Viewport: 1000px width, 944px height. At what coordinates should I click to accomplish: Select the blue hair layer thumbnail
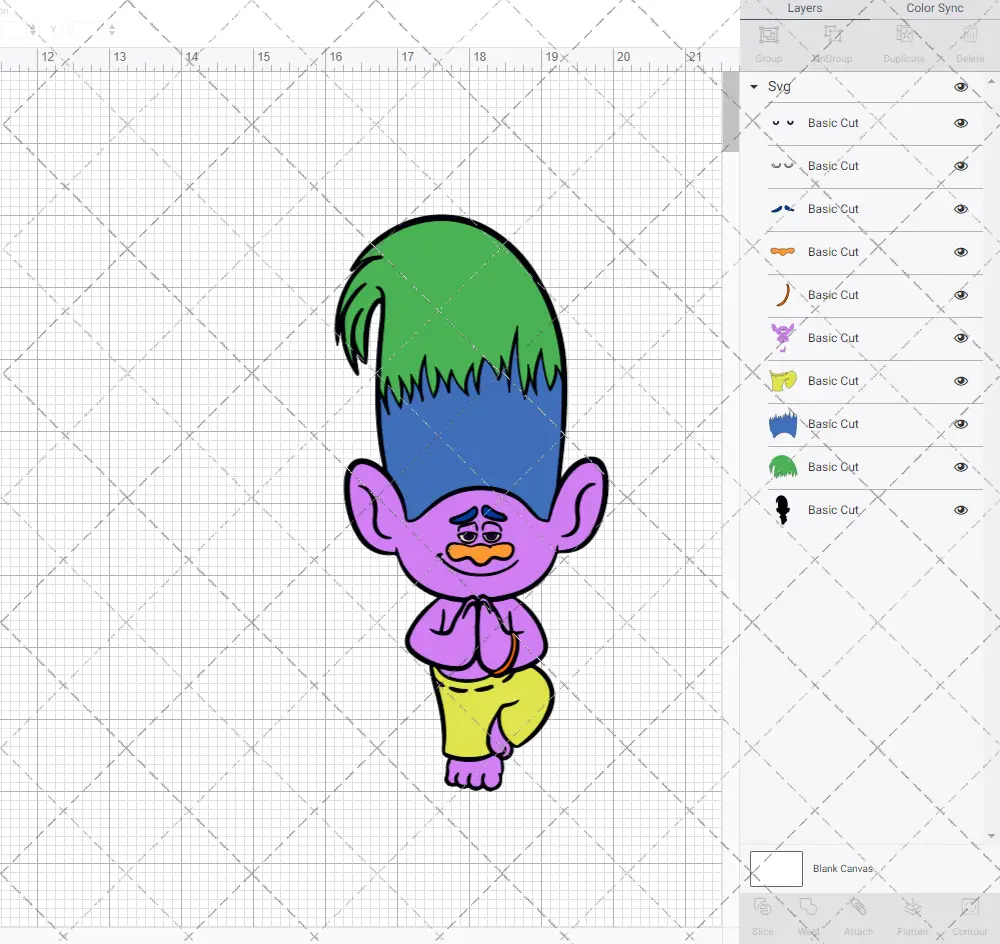(783, 424)
